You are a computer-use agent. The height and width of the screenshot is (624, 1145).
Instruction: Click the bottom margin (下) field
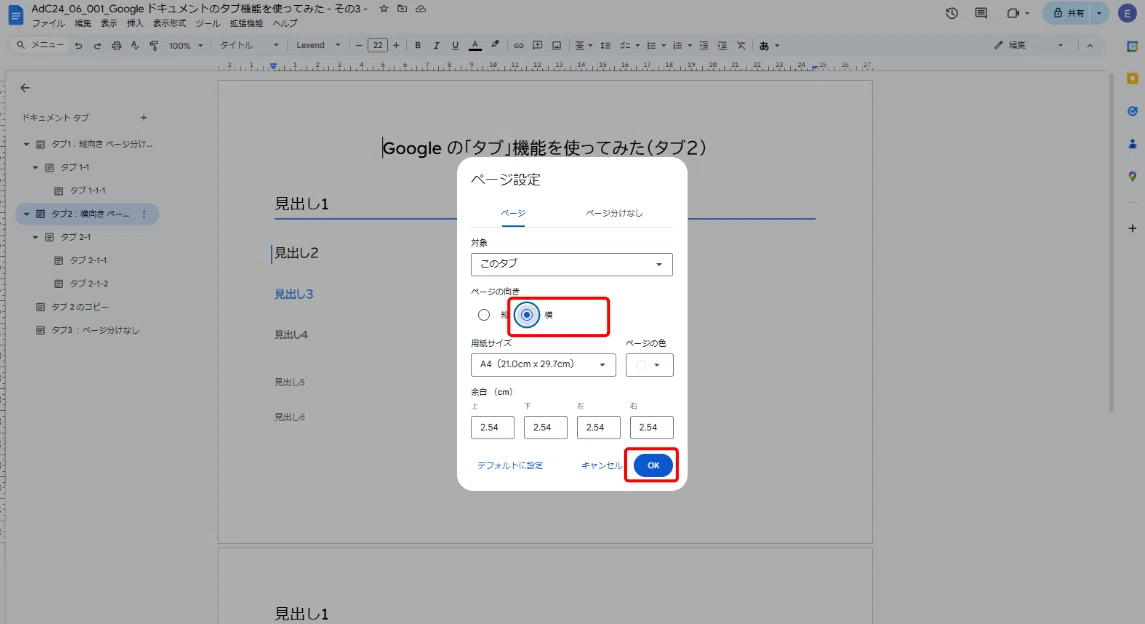point(545,428)
